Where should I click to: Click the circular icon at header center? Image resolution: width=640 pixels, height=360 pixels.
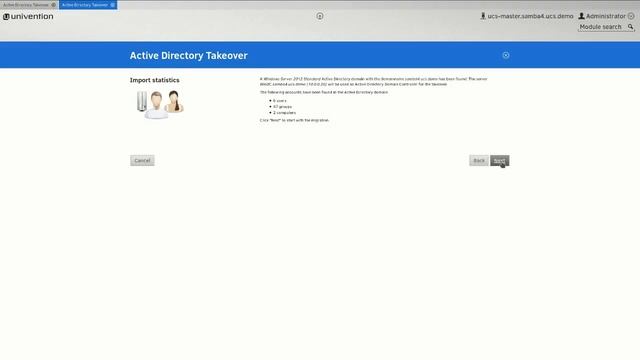click(320, 16)
